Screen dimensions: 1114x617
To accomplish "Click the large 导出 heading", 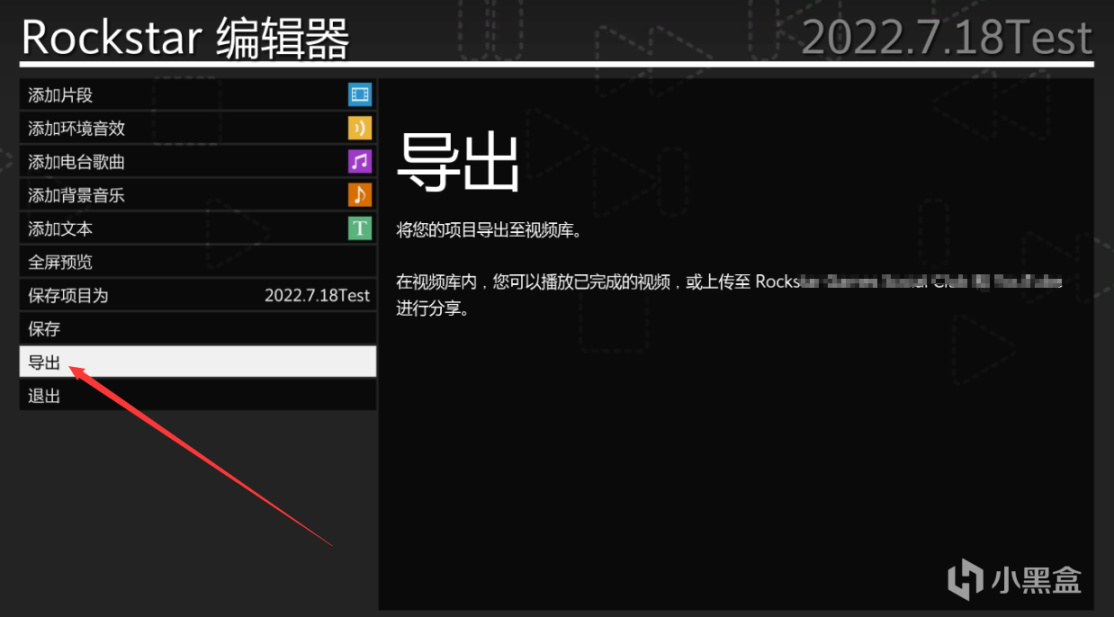I will click(x=458, y=161).
